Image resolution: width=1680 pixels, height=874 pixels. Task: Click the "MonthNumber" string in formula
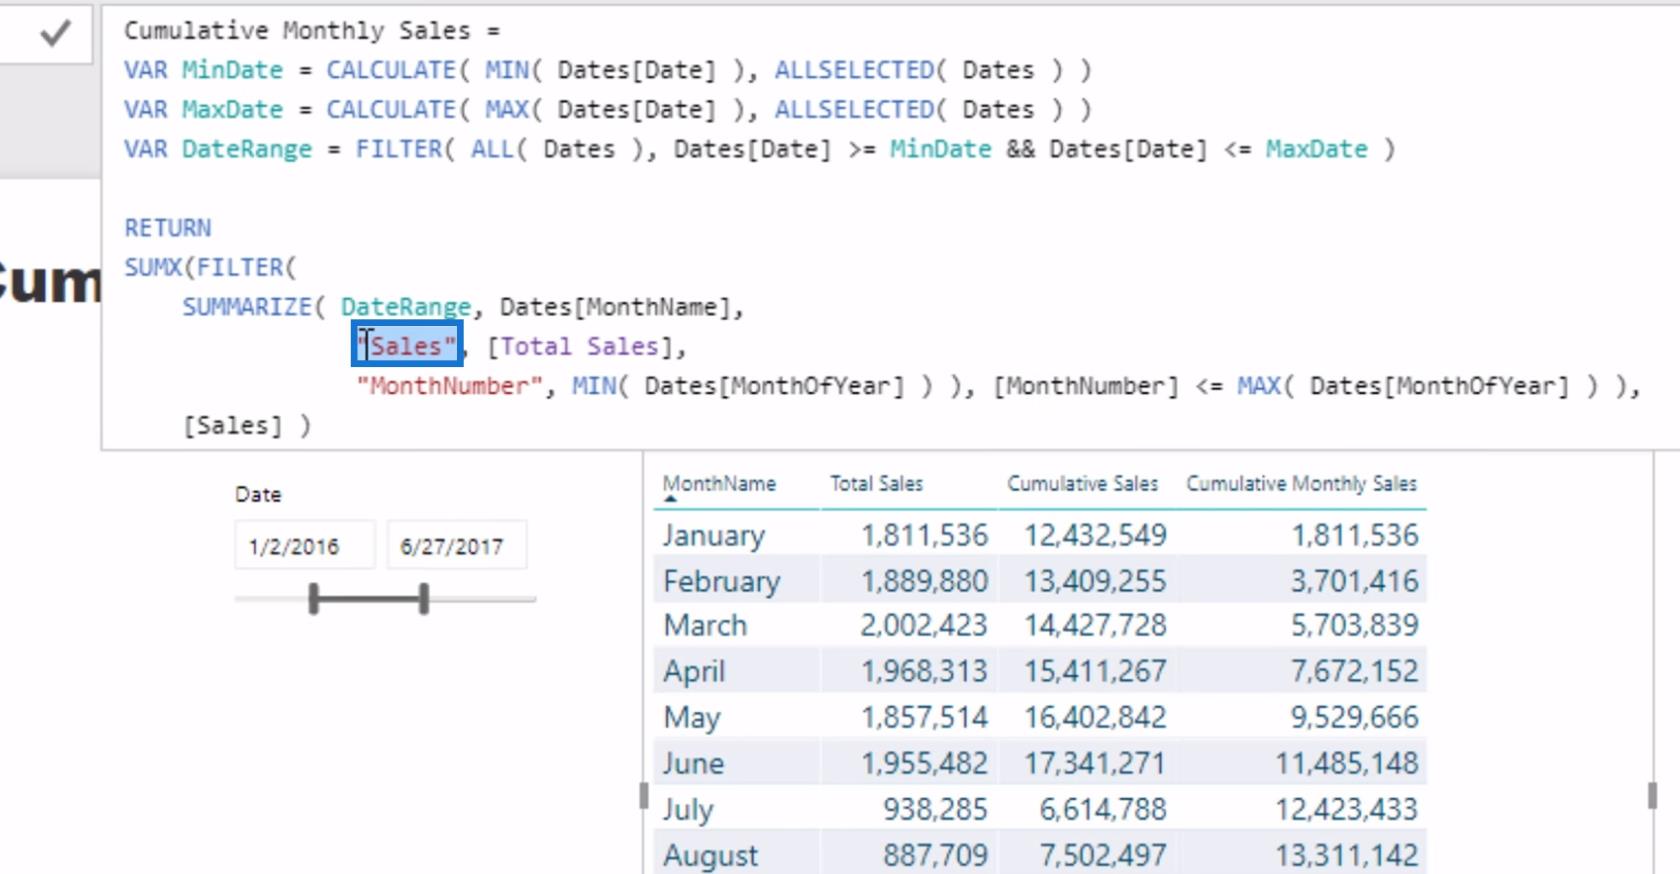(x=449, y=386)
